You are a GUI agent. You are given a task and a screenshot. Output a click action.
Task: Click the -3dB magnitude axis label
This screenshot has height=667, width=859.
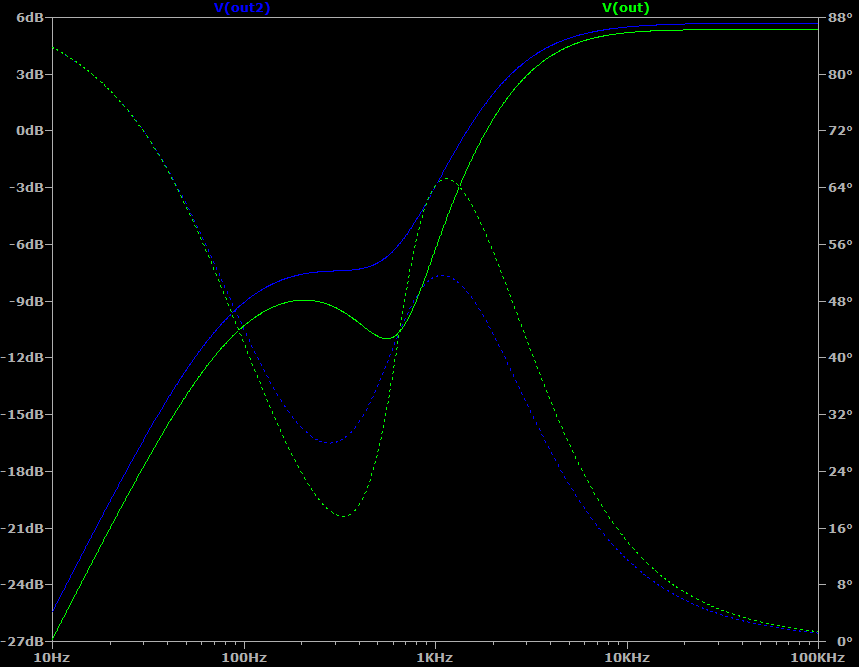coord(26,187)
